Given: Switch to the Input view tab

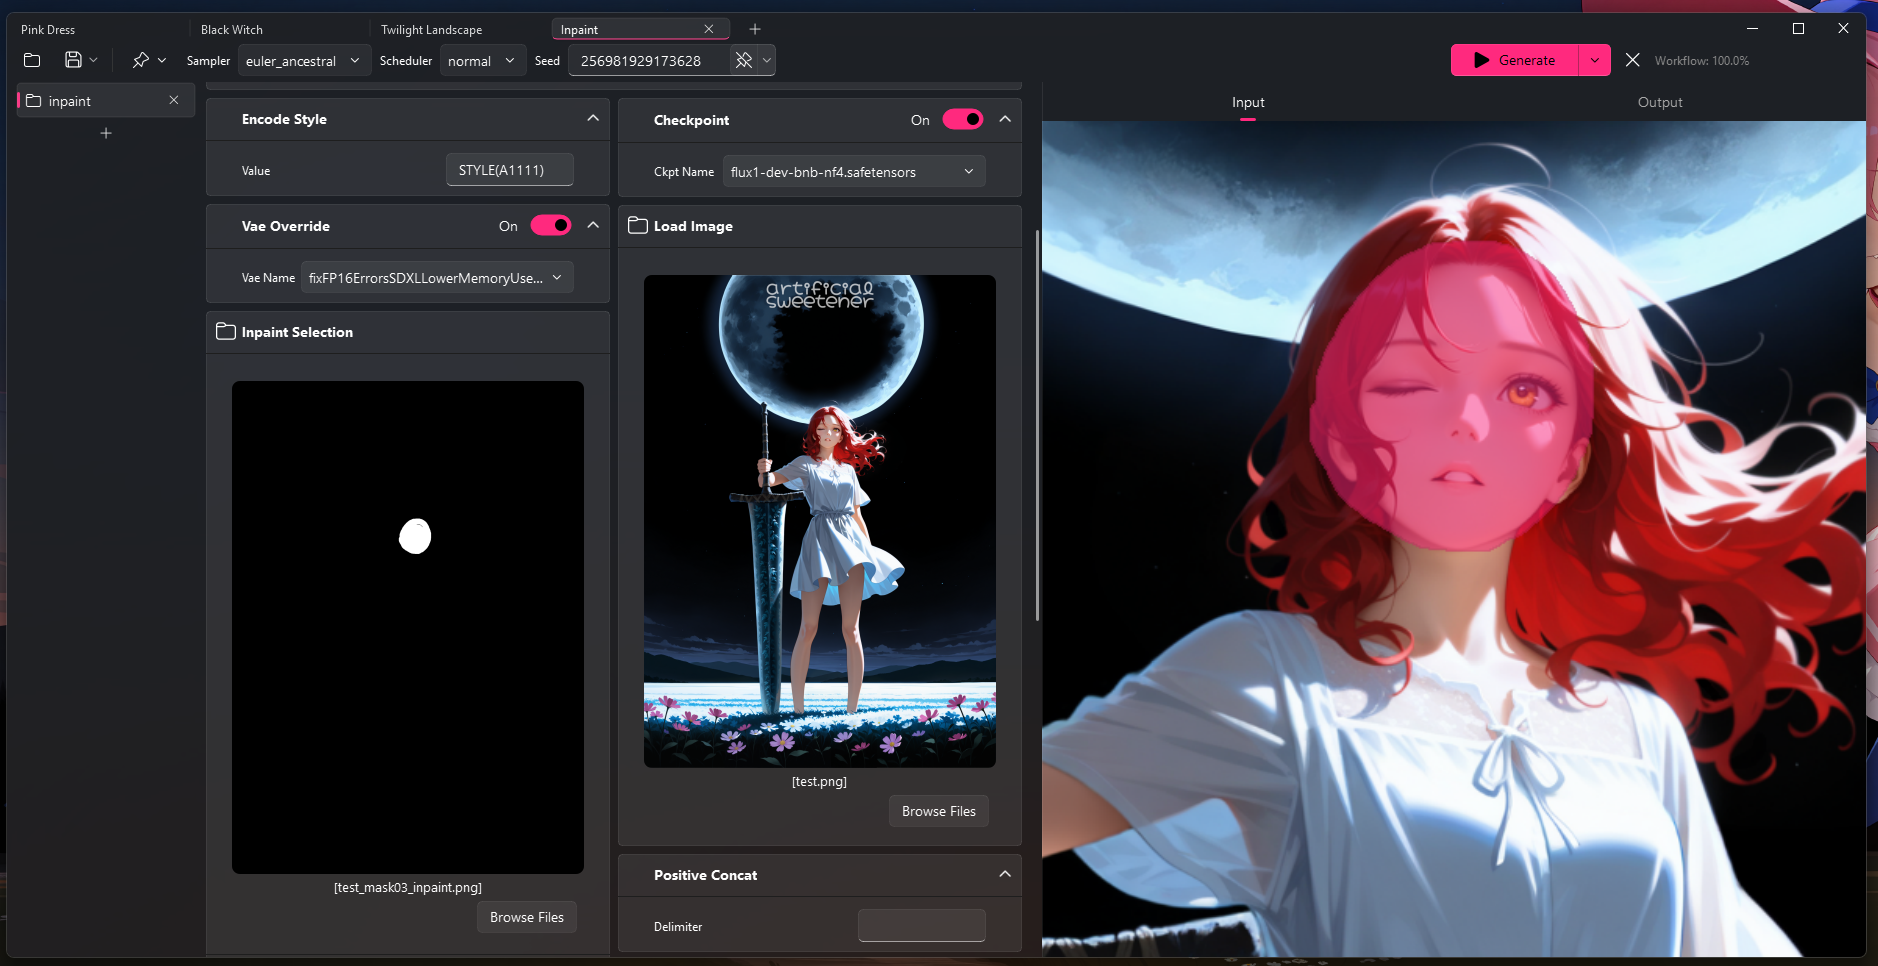Looking at the screenshot, I should click(x=1248, y=102).
